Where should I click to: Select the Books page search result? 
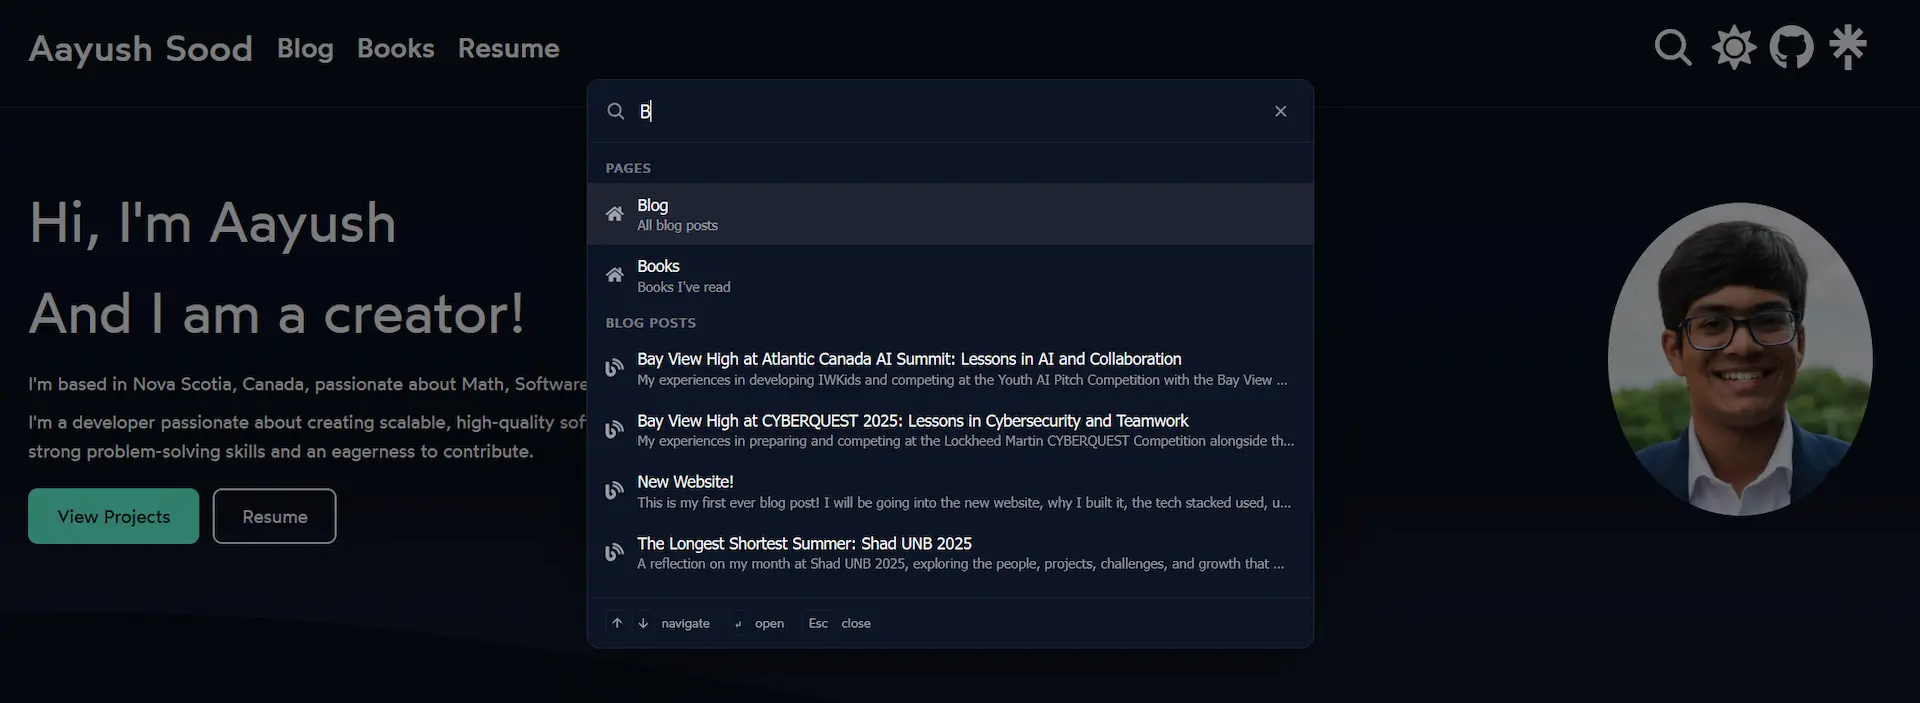click(950, 276)
